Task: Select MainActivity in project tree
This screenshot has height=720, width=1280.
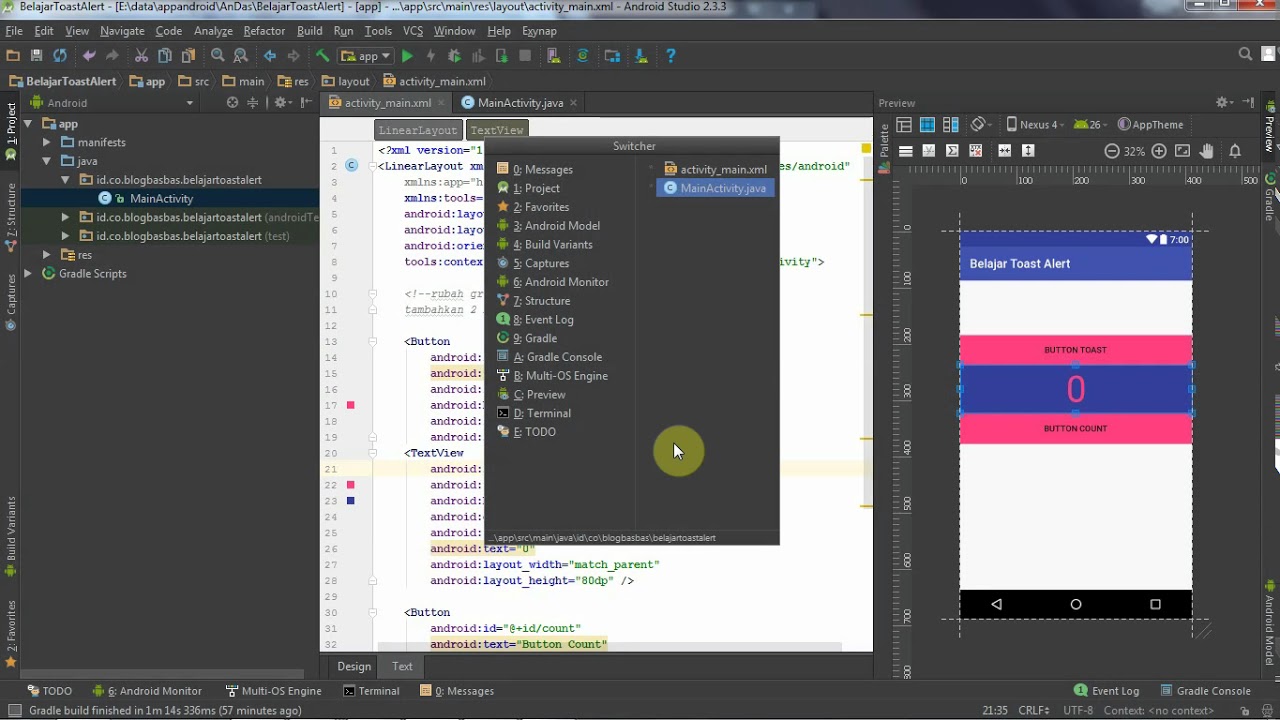Action: [x=160, y=198]
